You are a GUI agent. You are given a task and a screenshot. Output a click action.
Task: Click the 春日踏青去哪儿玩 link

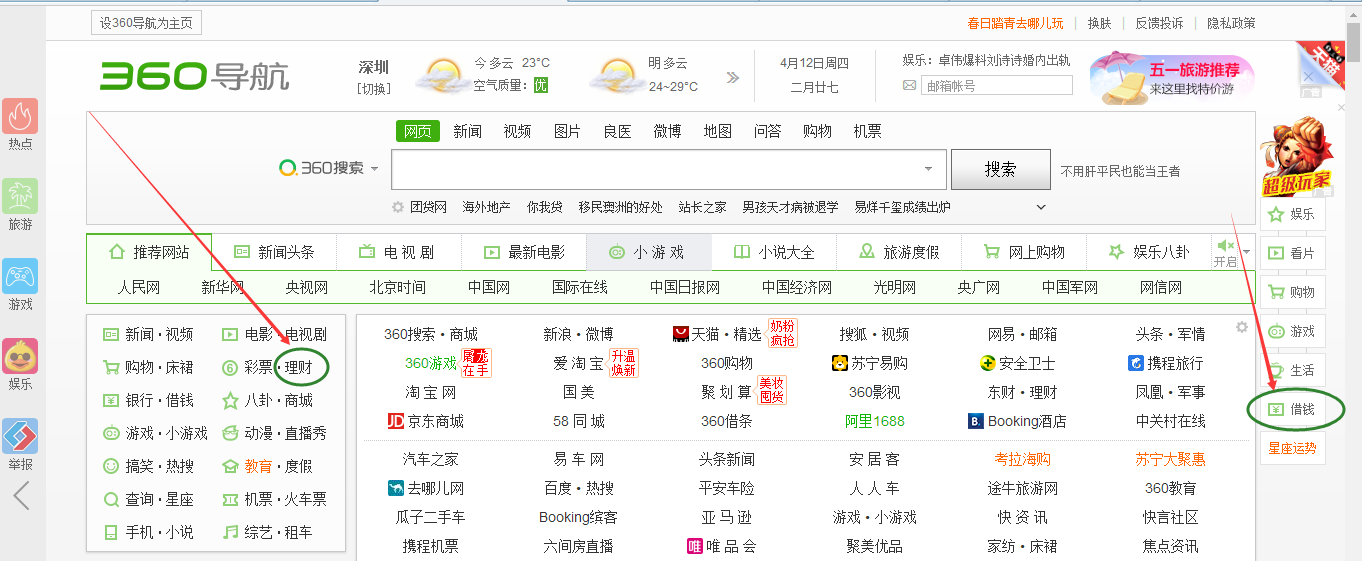[x=1015, y=23]
